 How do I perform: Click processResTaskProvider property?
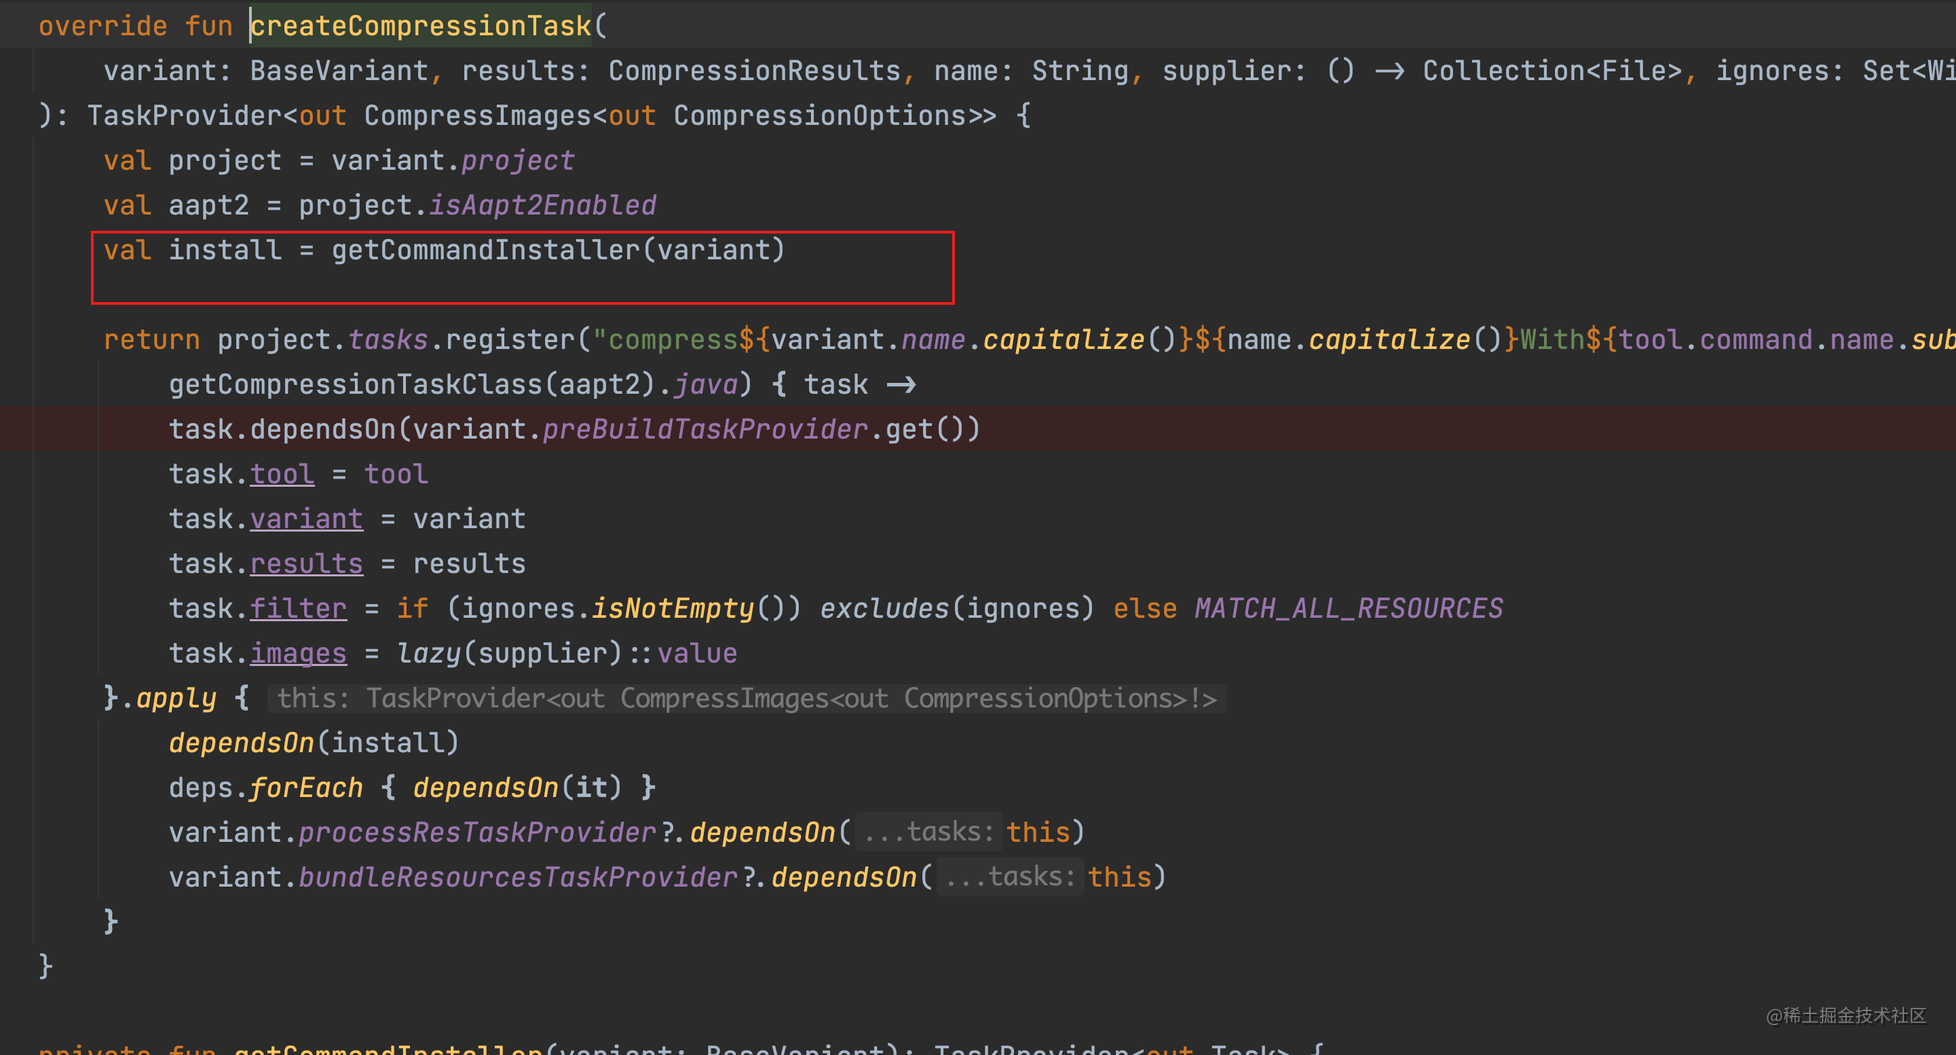478,833
